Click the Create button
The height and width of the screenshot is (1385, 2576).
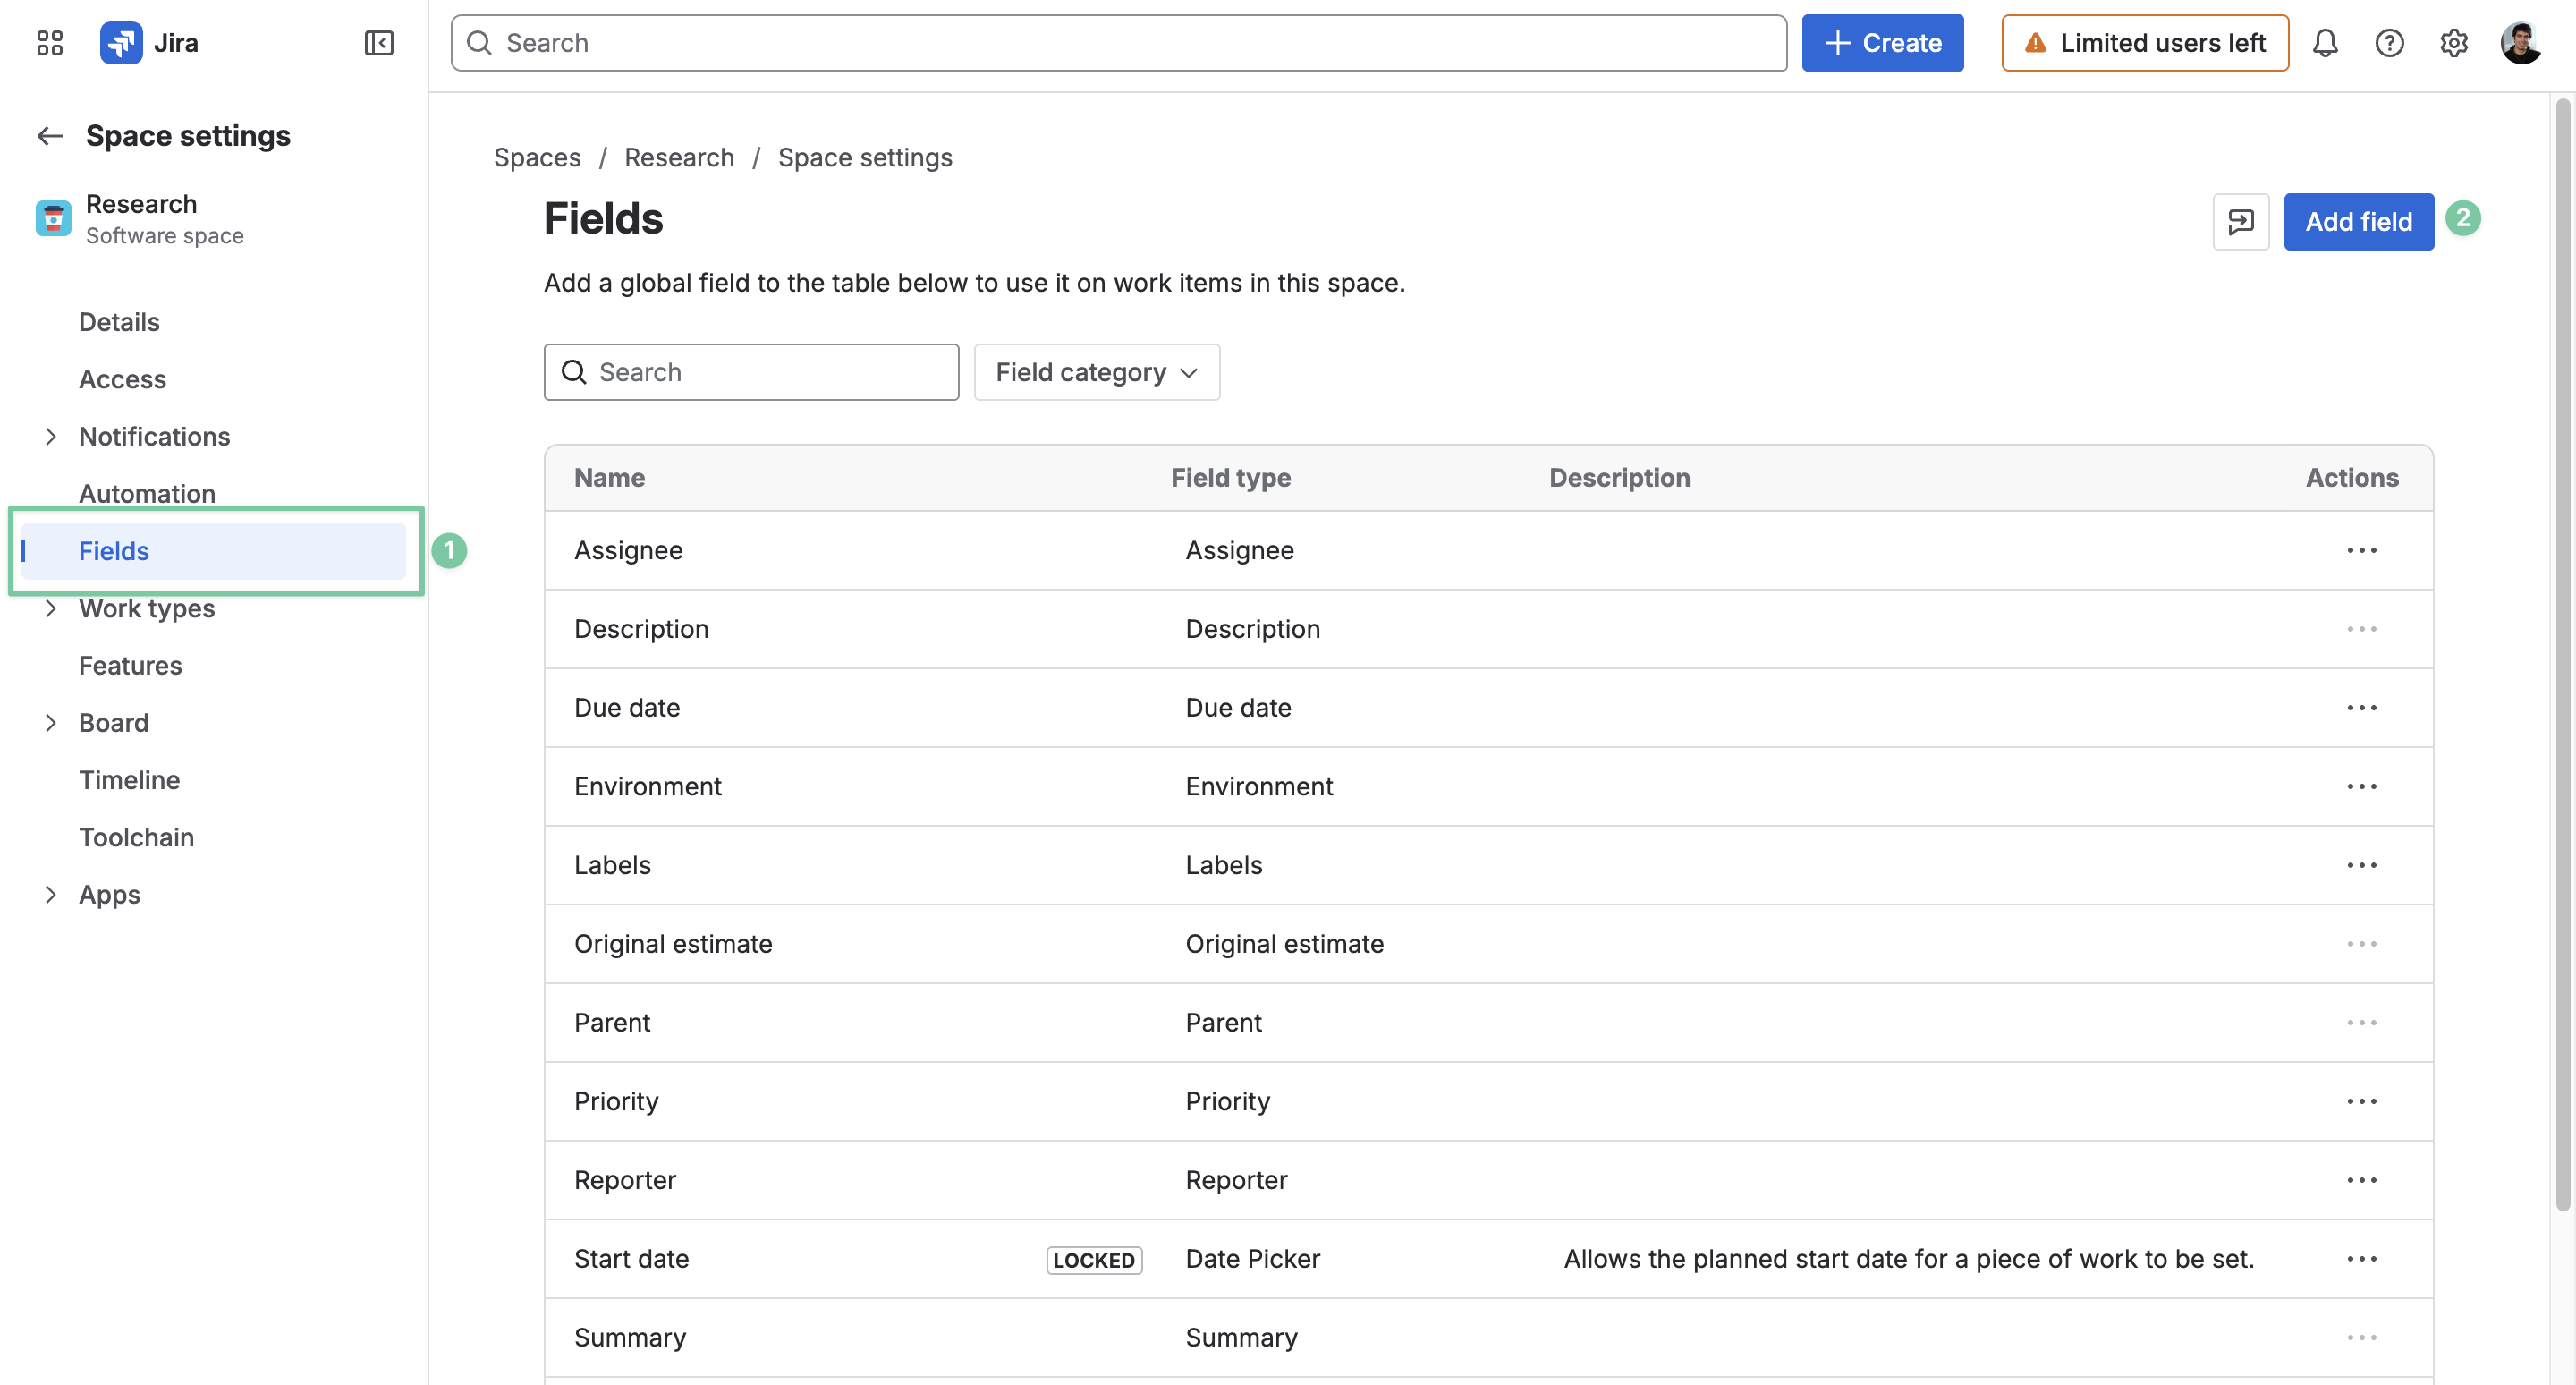1882,43
